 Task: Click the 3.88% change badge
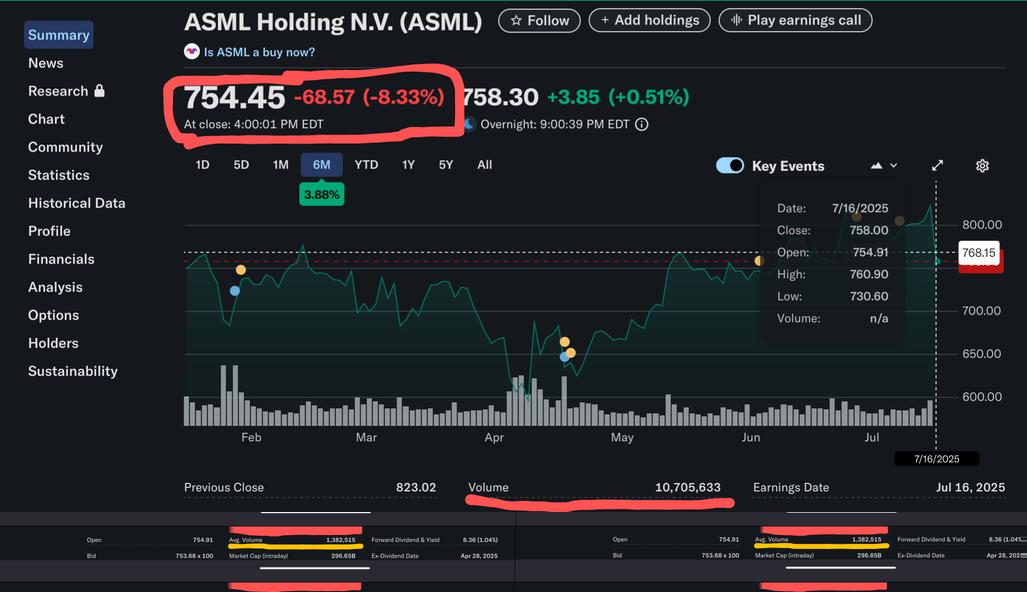(x=322, y=194)
